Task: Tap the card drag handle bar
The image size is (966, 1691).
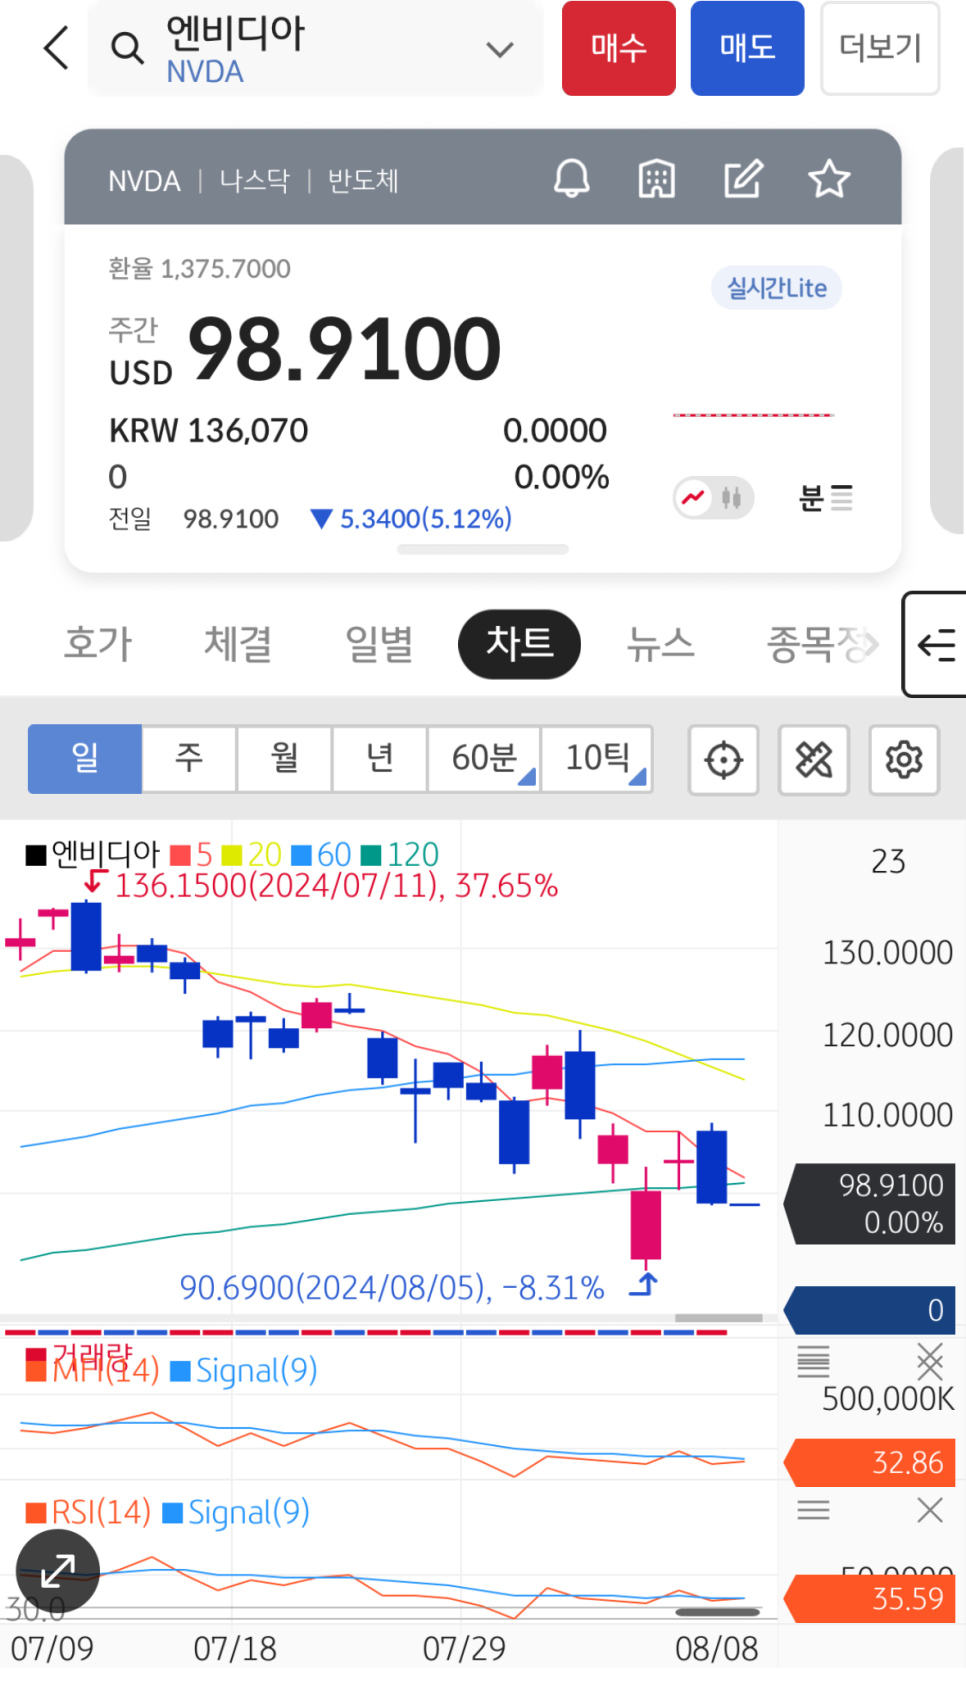Action: click(x=483, y=549)
